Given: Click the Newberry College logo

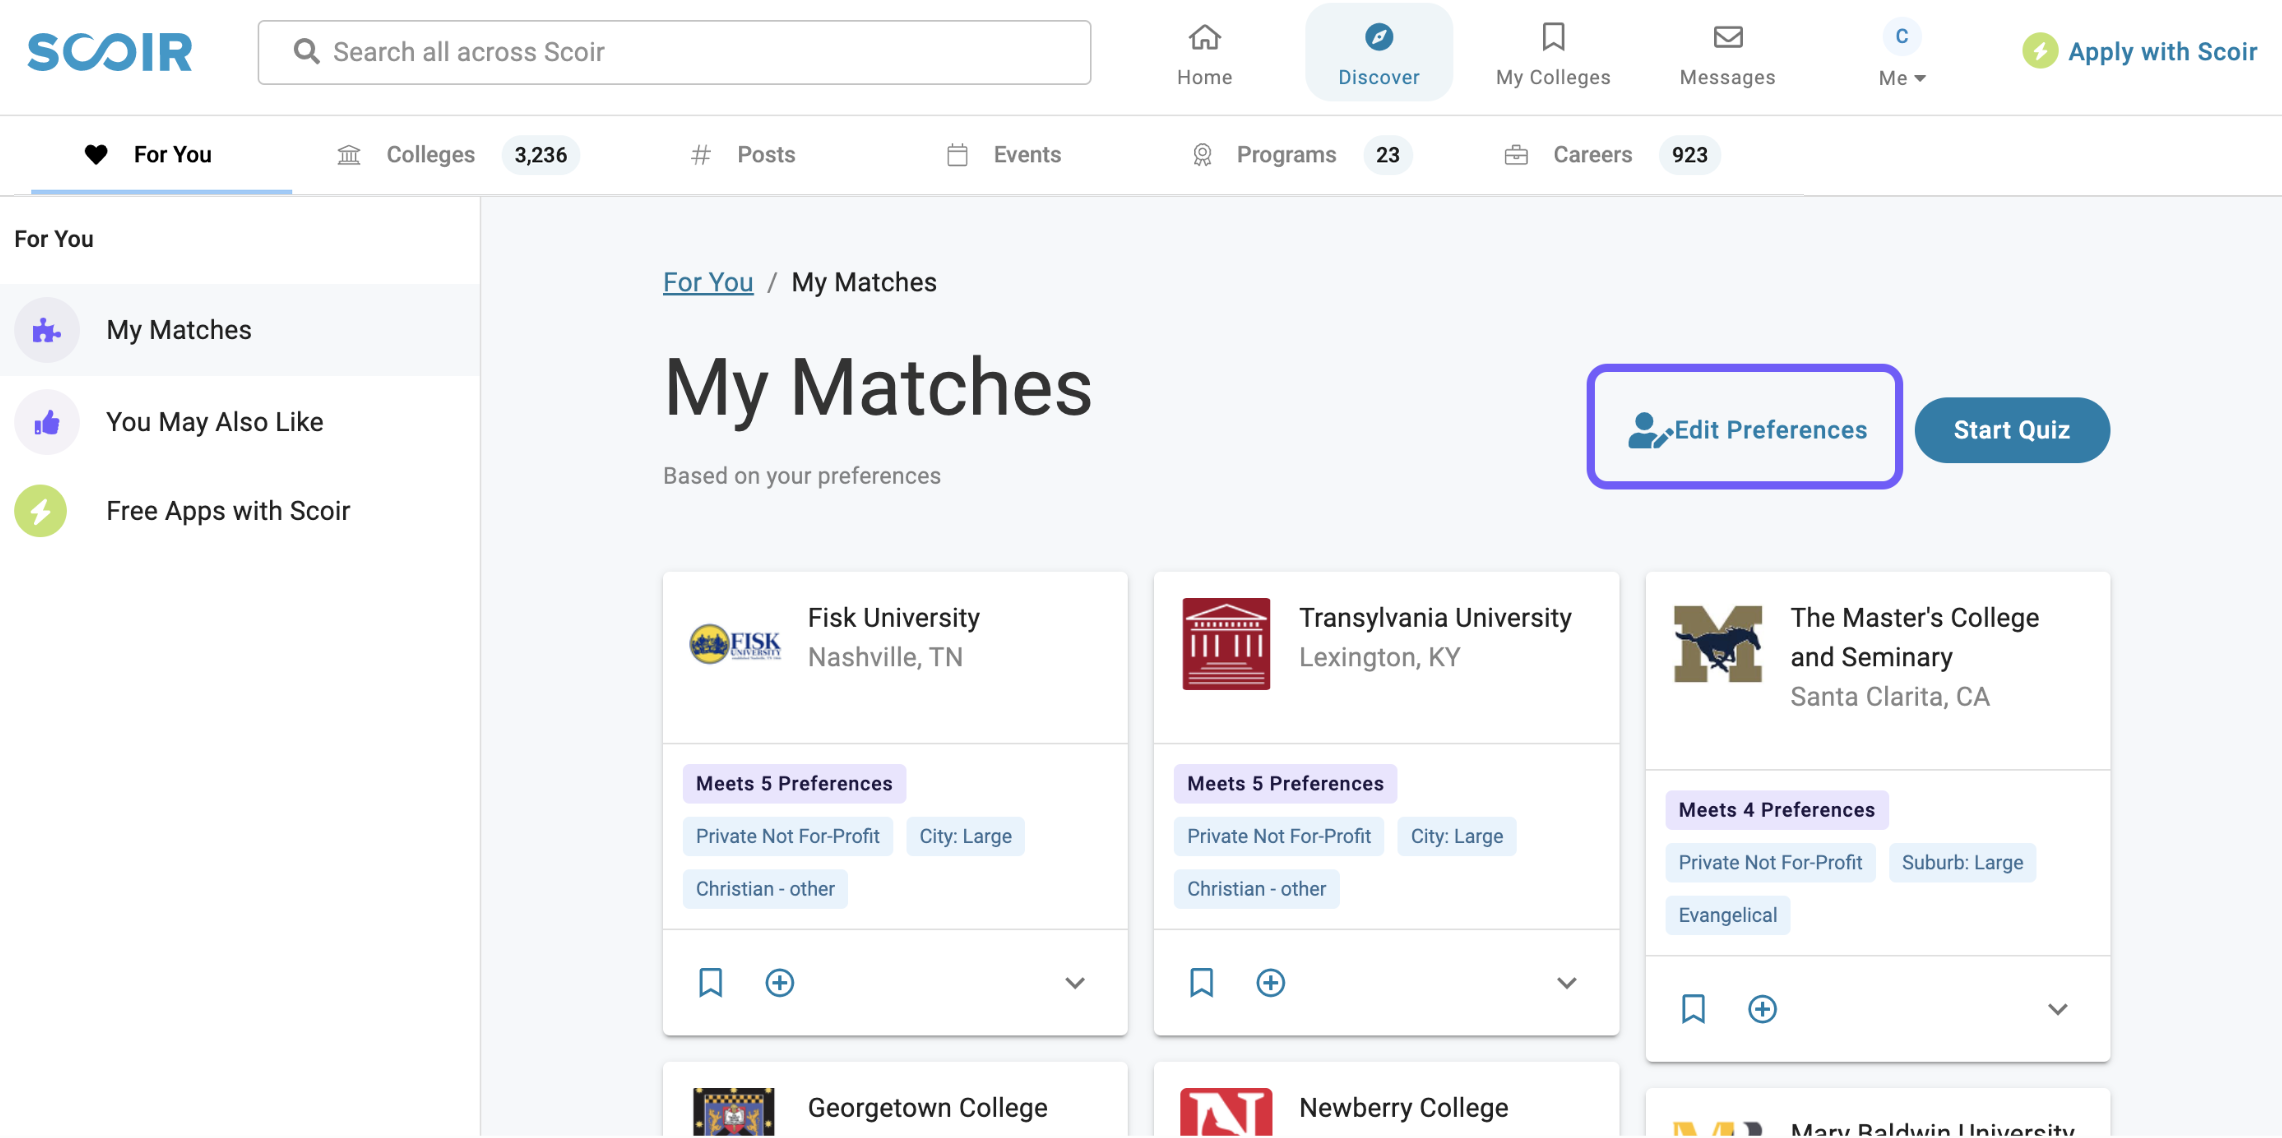Looking at the screenshot, I should (x=1226, y=1112).
